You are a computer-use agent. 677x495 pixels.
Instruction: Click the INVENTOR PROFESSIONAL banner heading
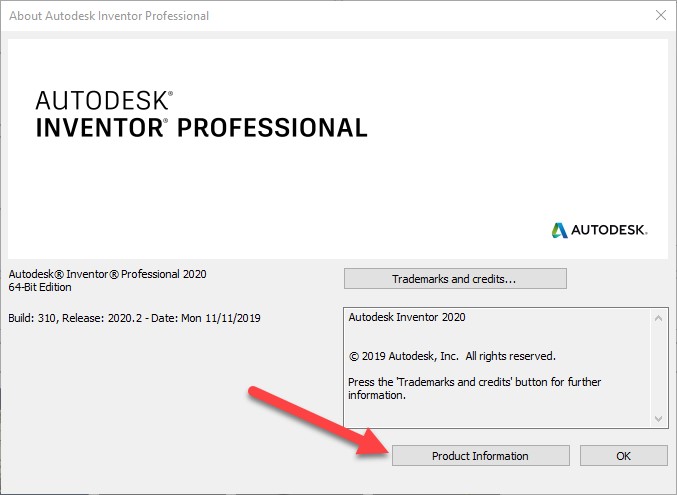tap(201, 128)
